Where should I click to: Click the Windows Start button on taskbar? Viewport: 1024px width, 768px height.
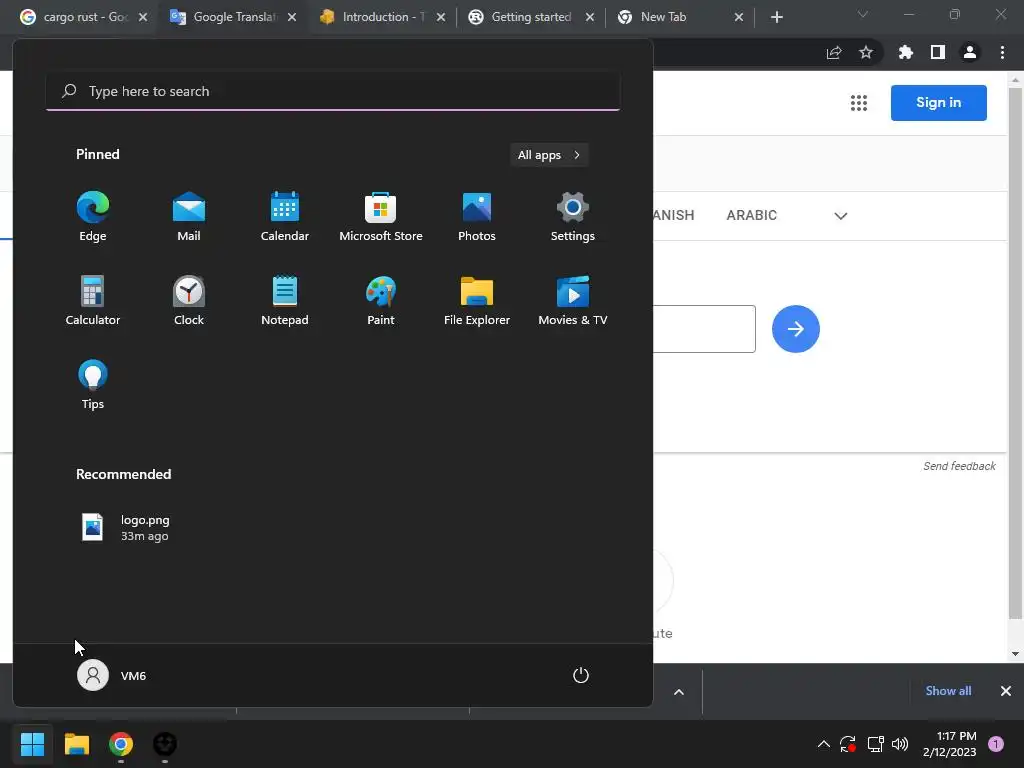tap(32, 744)
